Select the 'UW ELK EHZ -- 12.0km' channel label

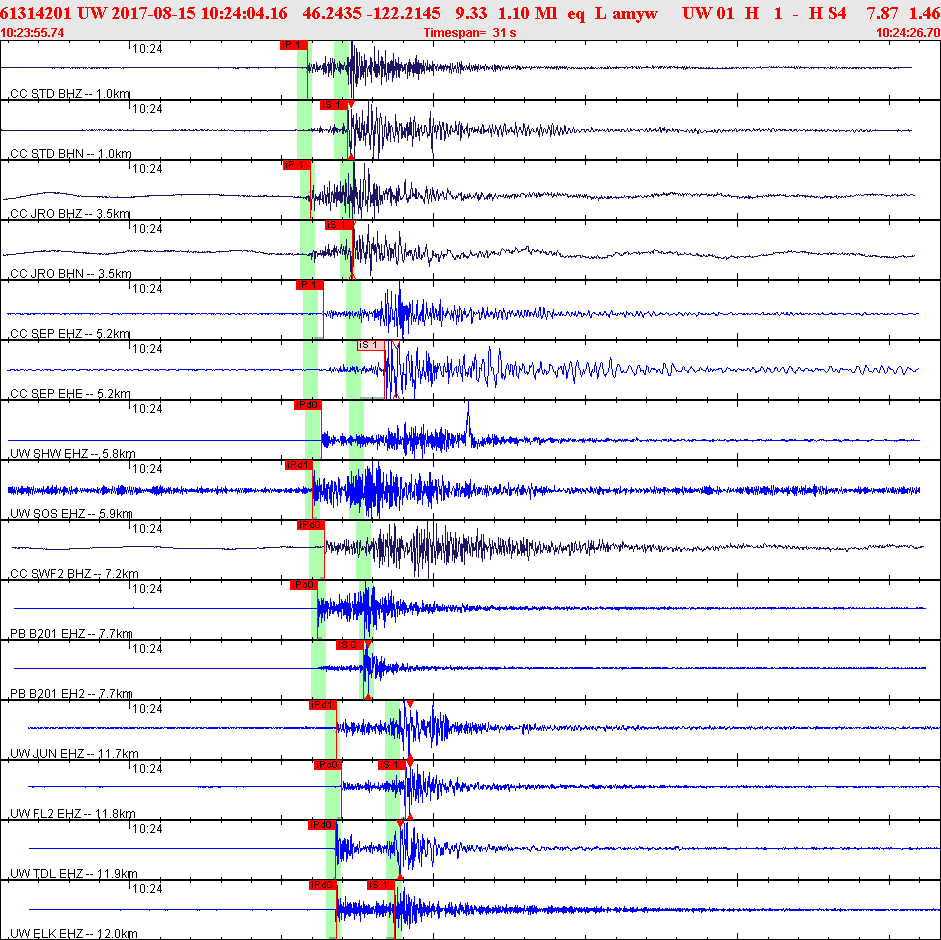coord(74,934)
